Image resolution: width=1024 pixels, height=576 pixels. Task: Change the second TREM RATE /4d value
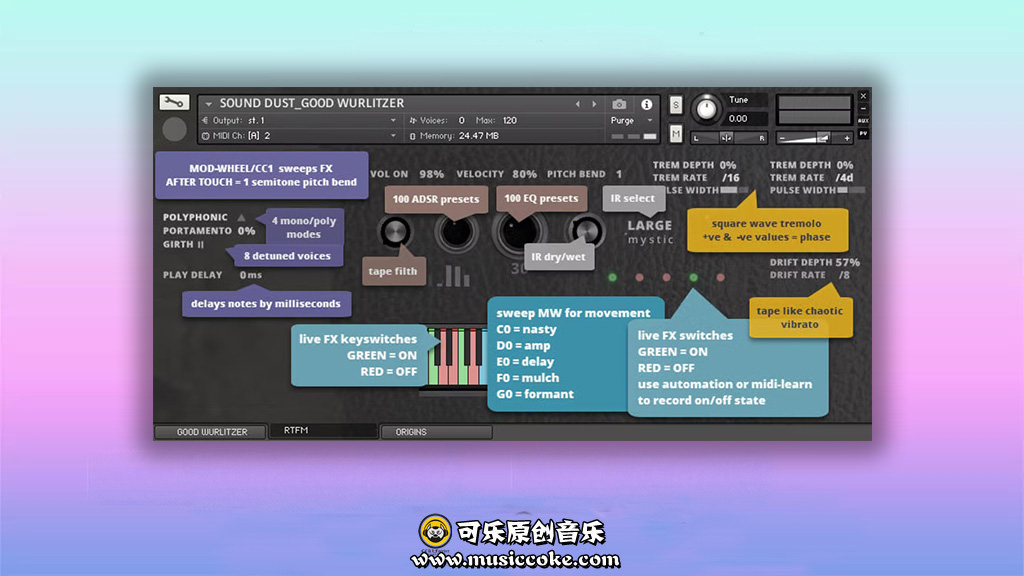(x=844, y=178)
